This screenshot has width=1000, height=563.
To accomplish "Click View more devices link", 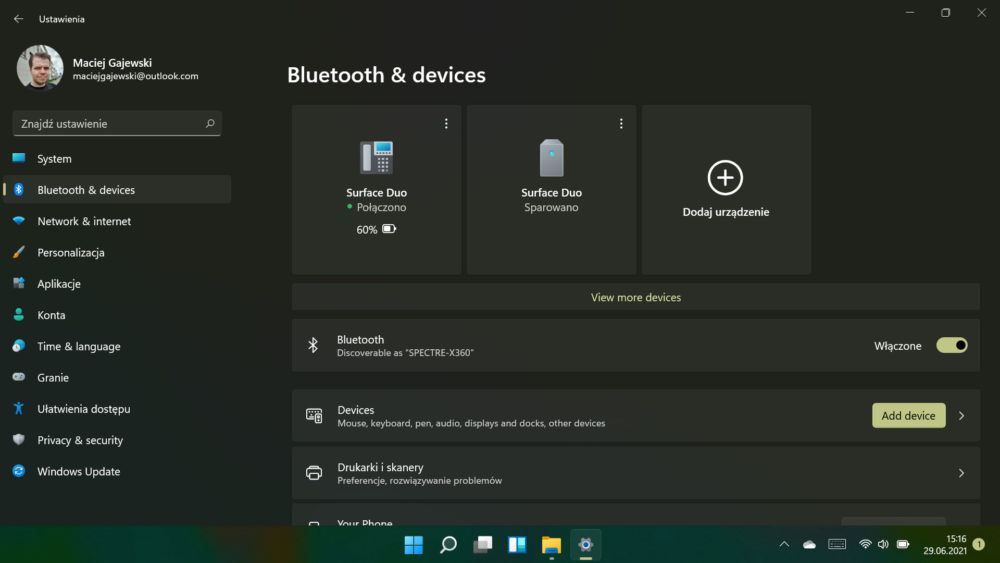I will click(636, 297).
